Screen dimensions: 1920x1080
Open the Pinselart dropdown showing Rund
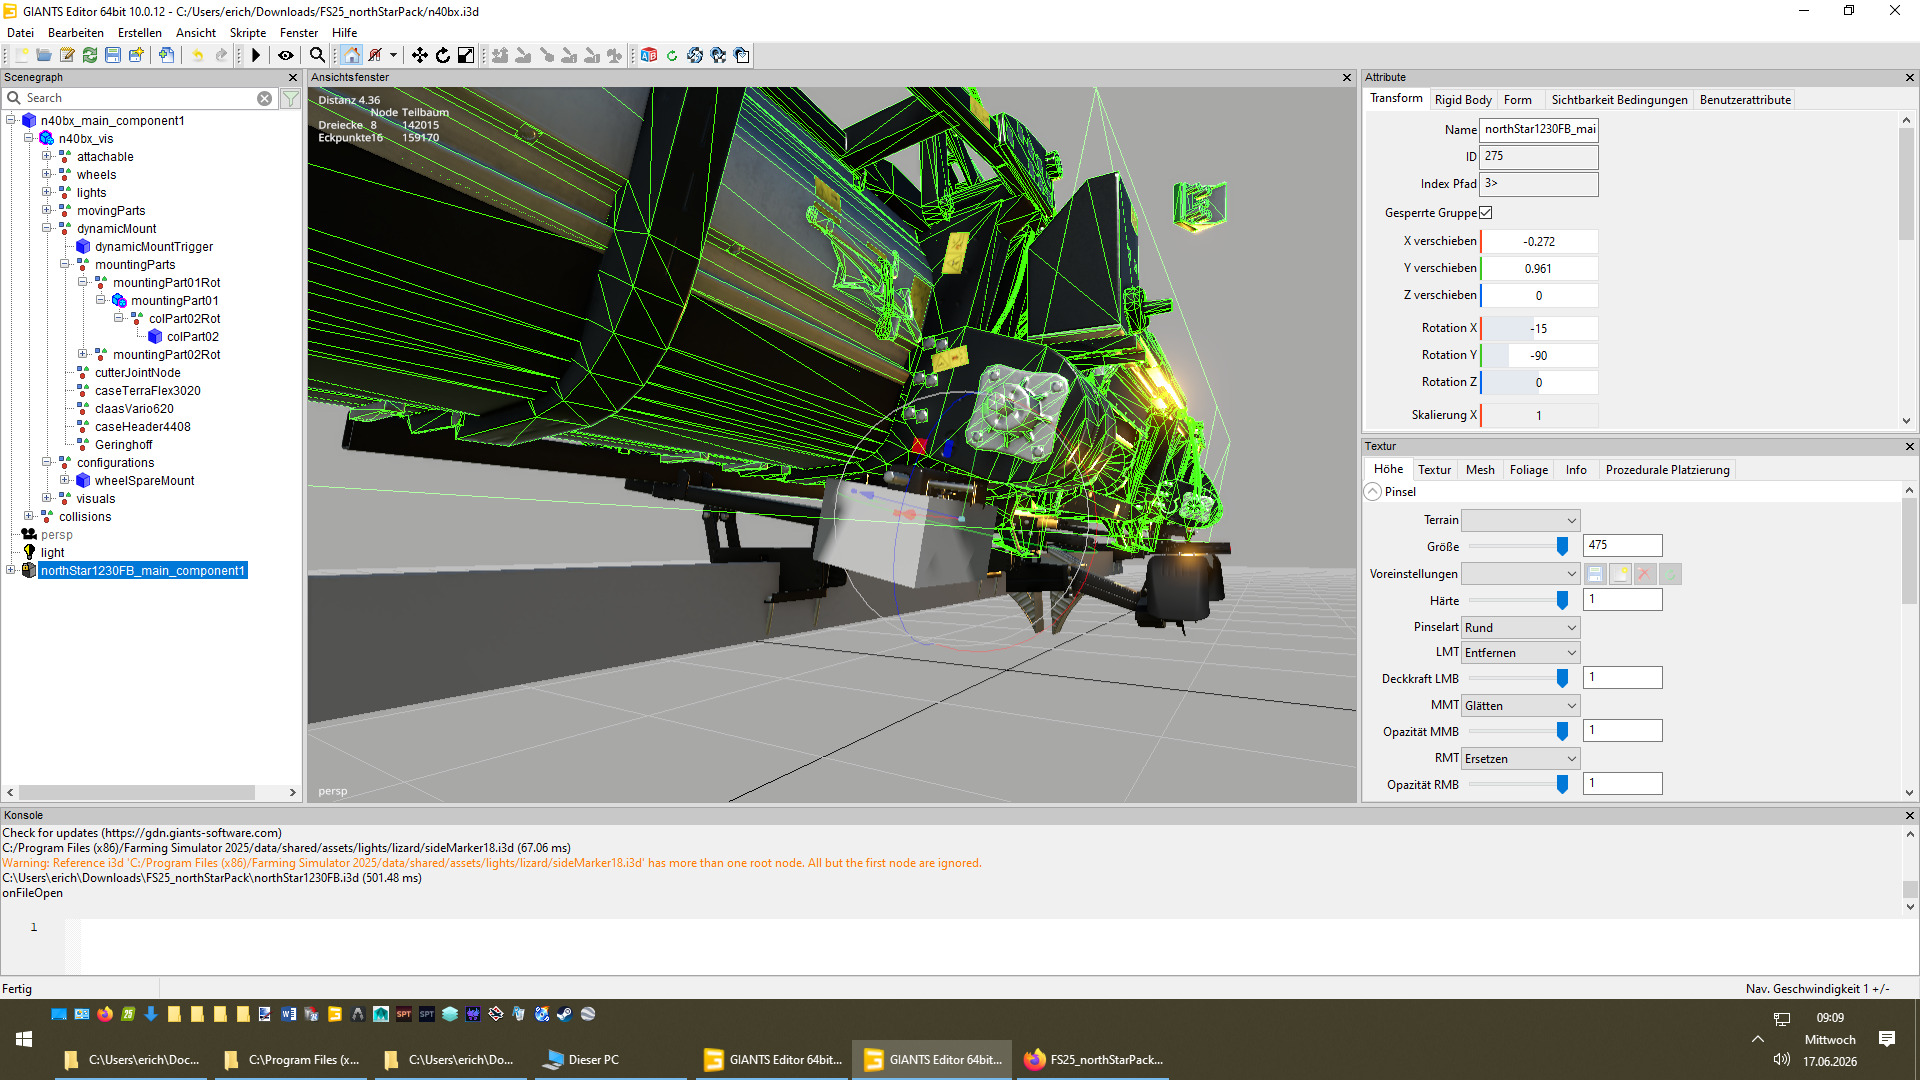(x=1520, y=628)
